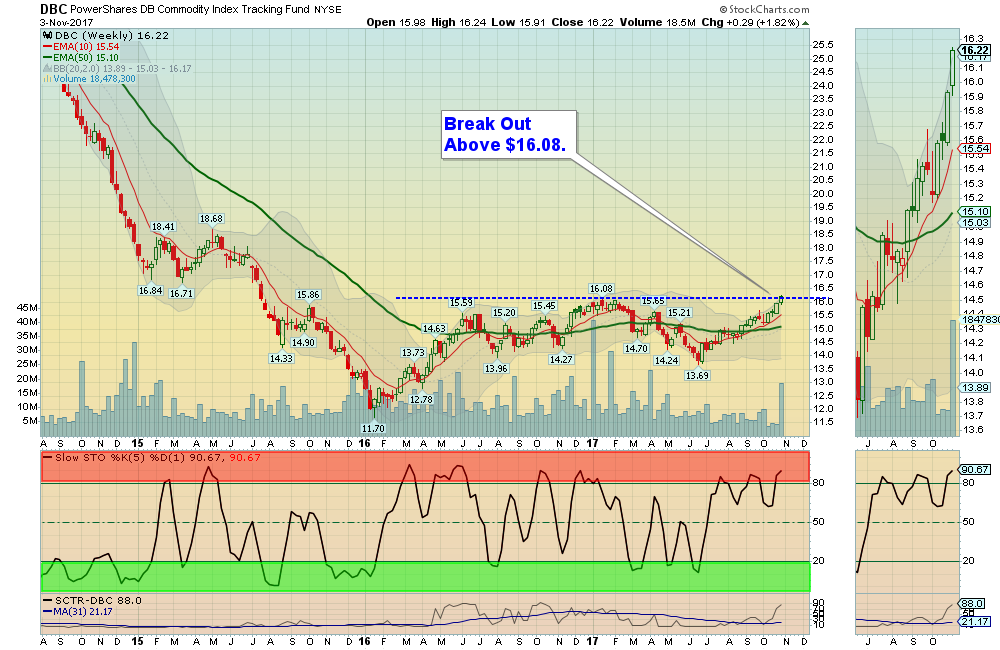Click the StockCharts.com logo icon

pyautogui.click(x=723, y=10)
